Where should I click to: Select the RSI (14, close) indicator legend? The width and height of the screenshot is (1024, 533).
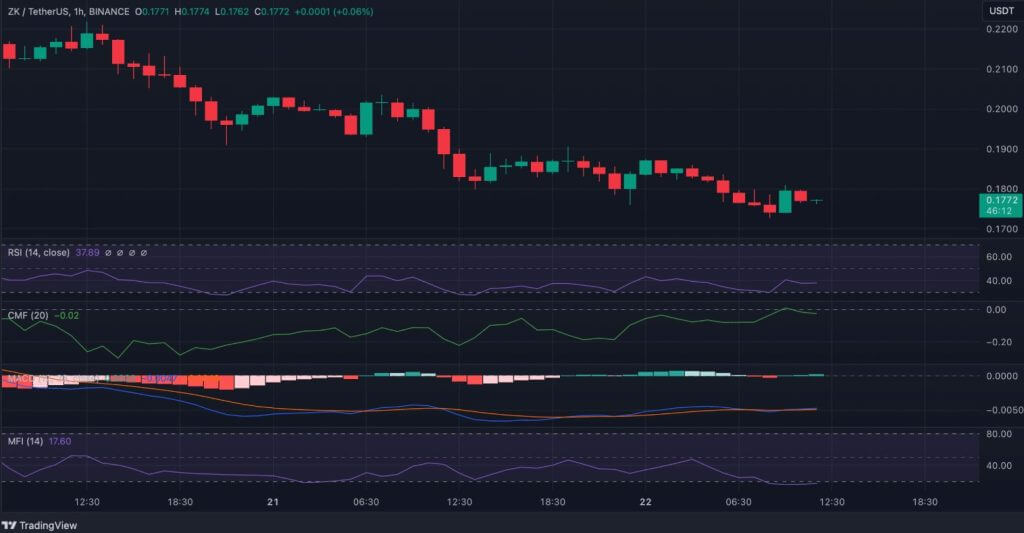39,252
